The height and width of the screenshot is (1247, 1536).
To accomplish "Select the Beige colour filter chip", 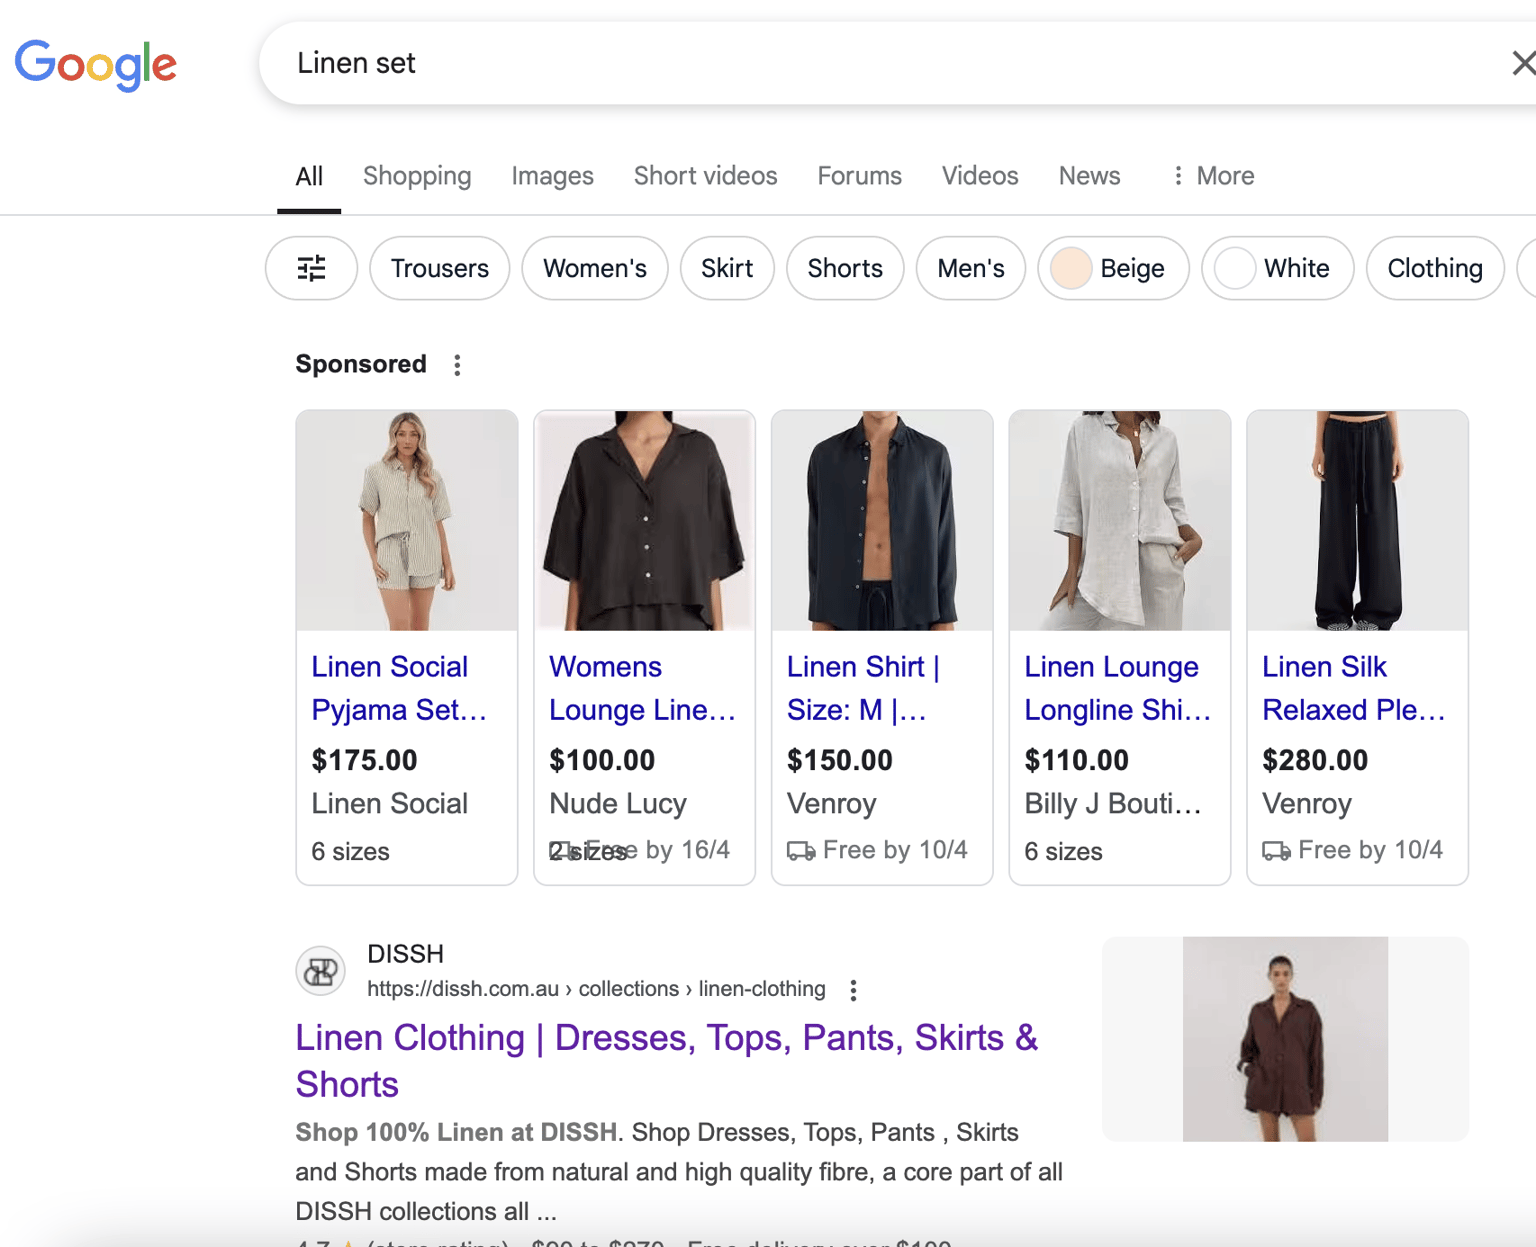I will pyautogui.click(x=1113, y=268).
